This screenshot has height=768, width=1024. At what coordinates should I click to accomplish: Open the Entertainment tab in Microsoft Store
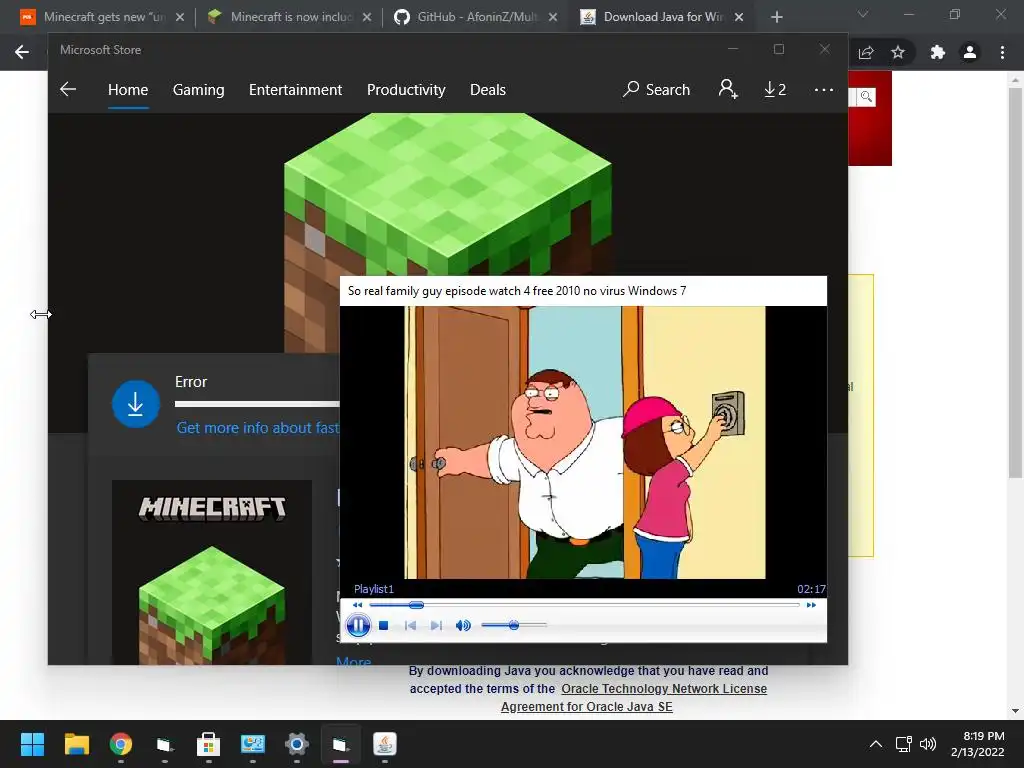(295, 90)
